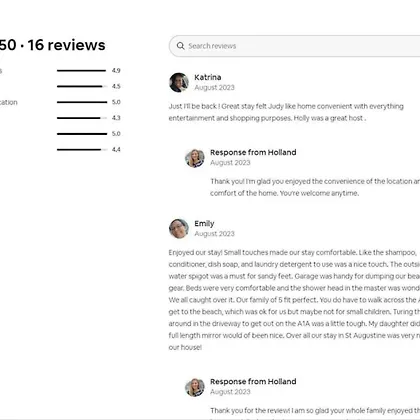The width and height of the screenshot is (420, 420).
Task: Focus the Search reviews input field
Action: (x=295, y=46)
